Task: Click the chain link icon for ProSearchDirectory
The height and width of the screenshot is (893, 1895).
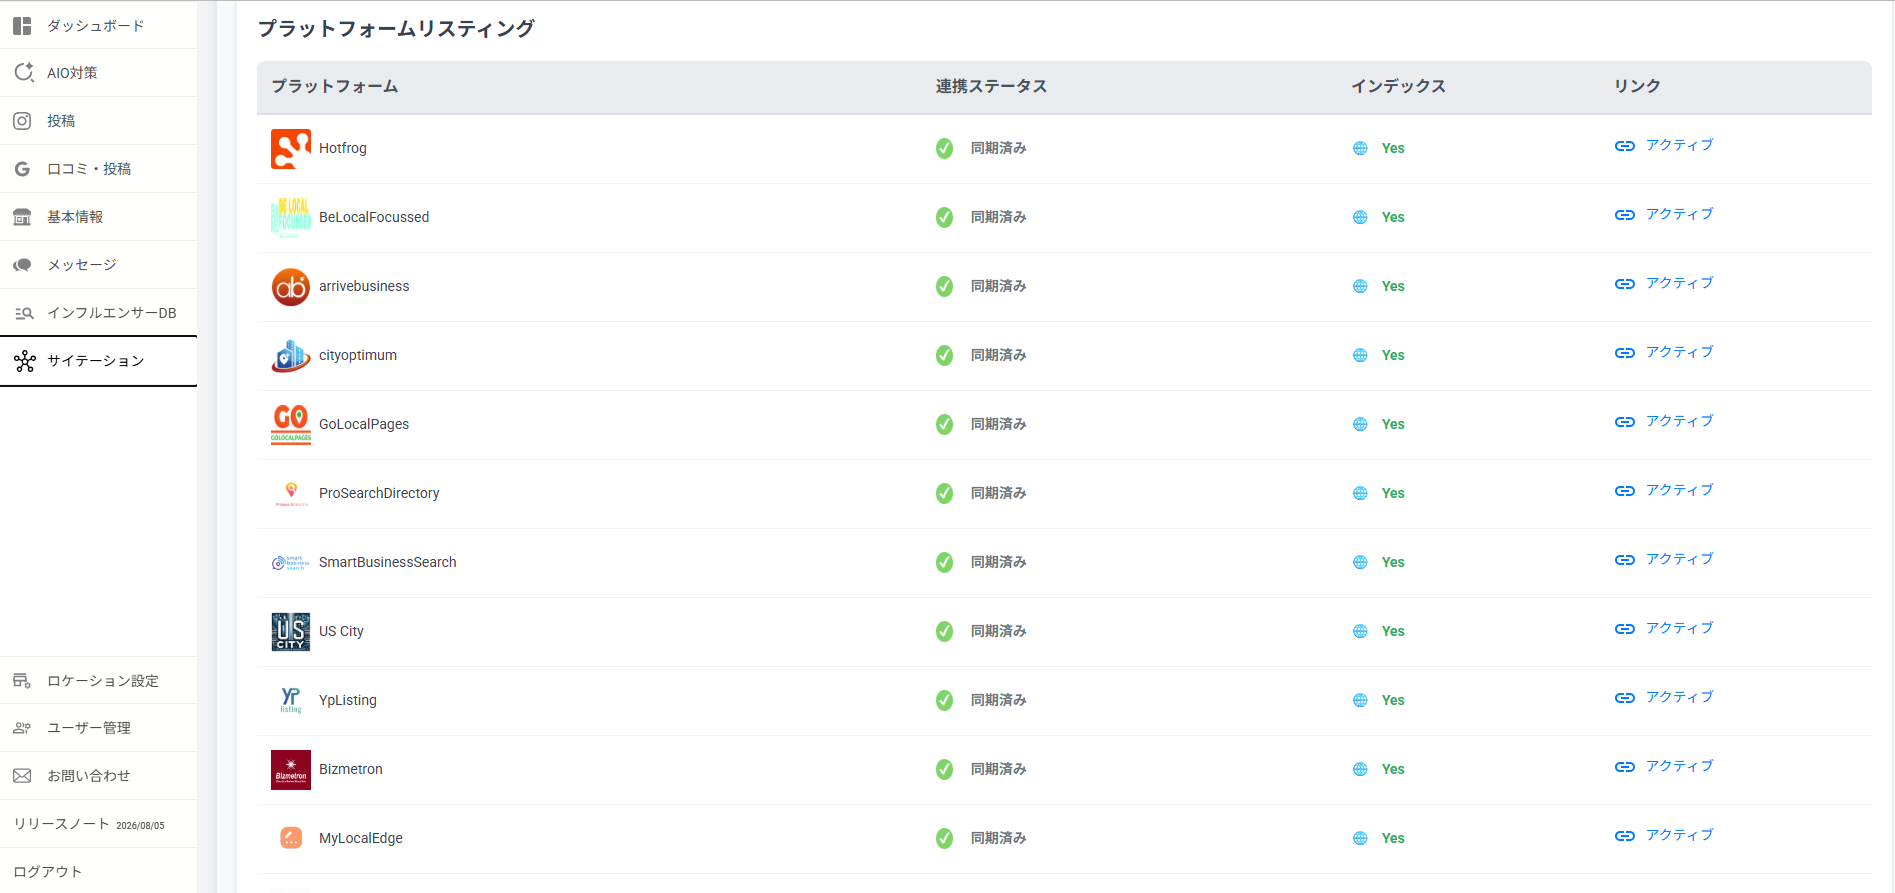Action: click(x=1625, y=491)
